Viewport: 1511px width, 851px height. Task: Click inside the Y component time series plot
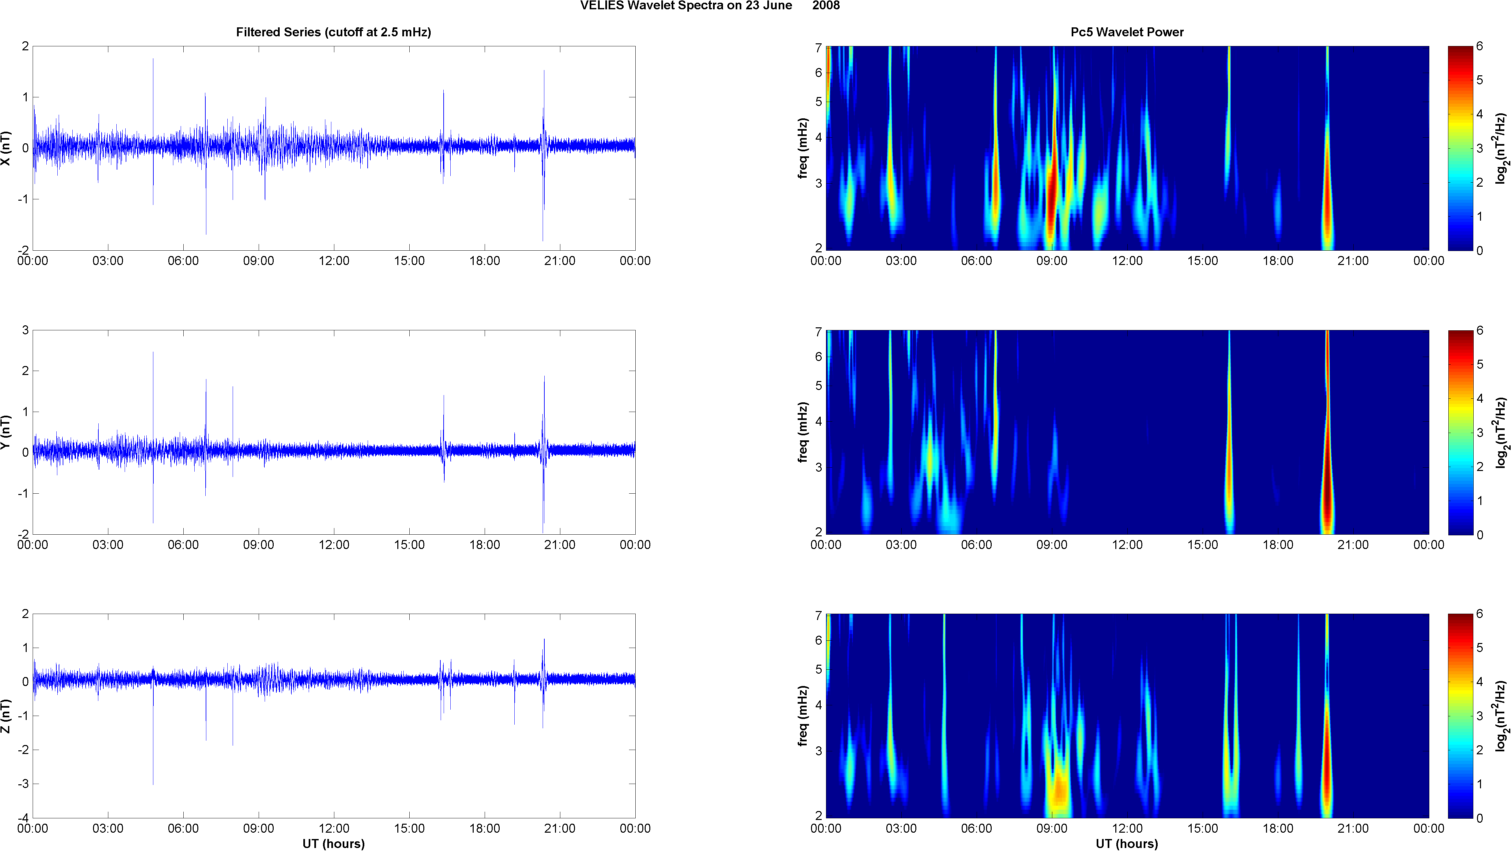point(334,432)
